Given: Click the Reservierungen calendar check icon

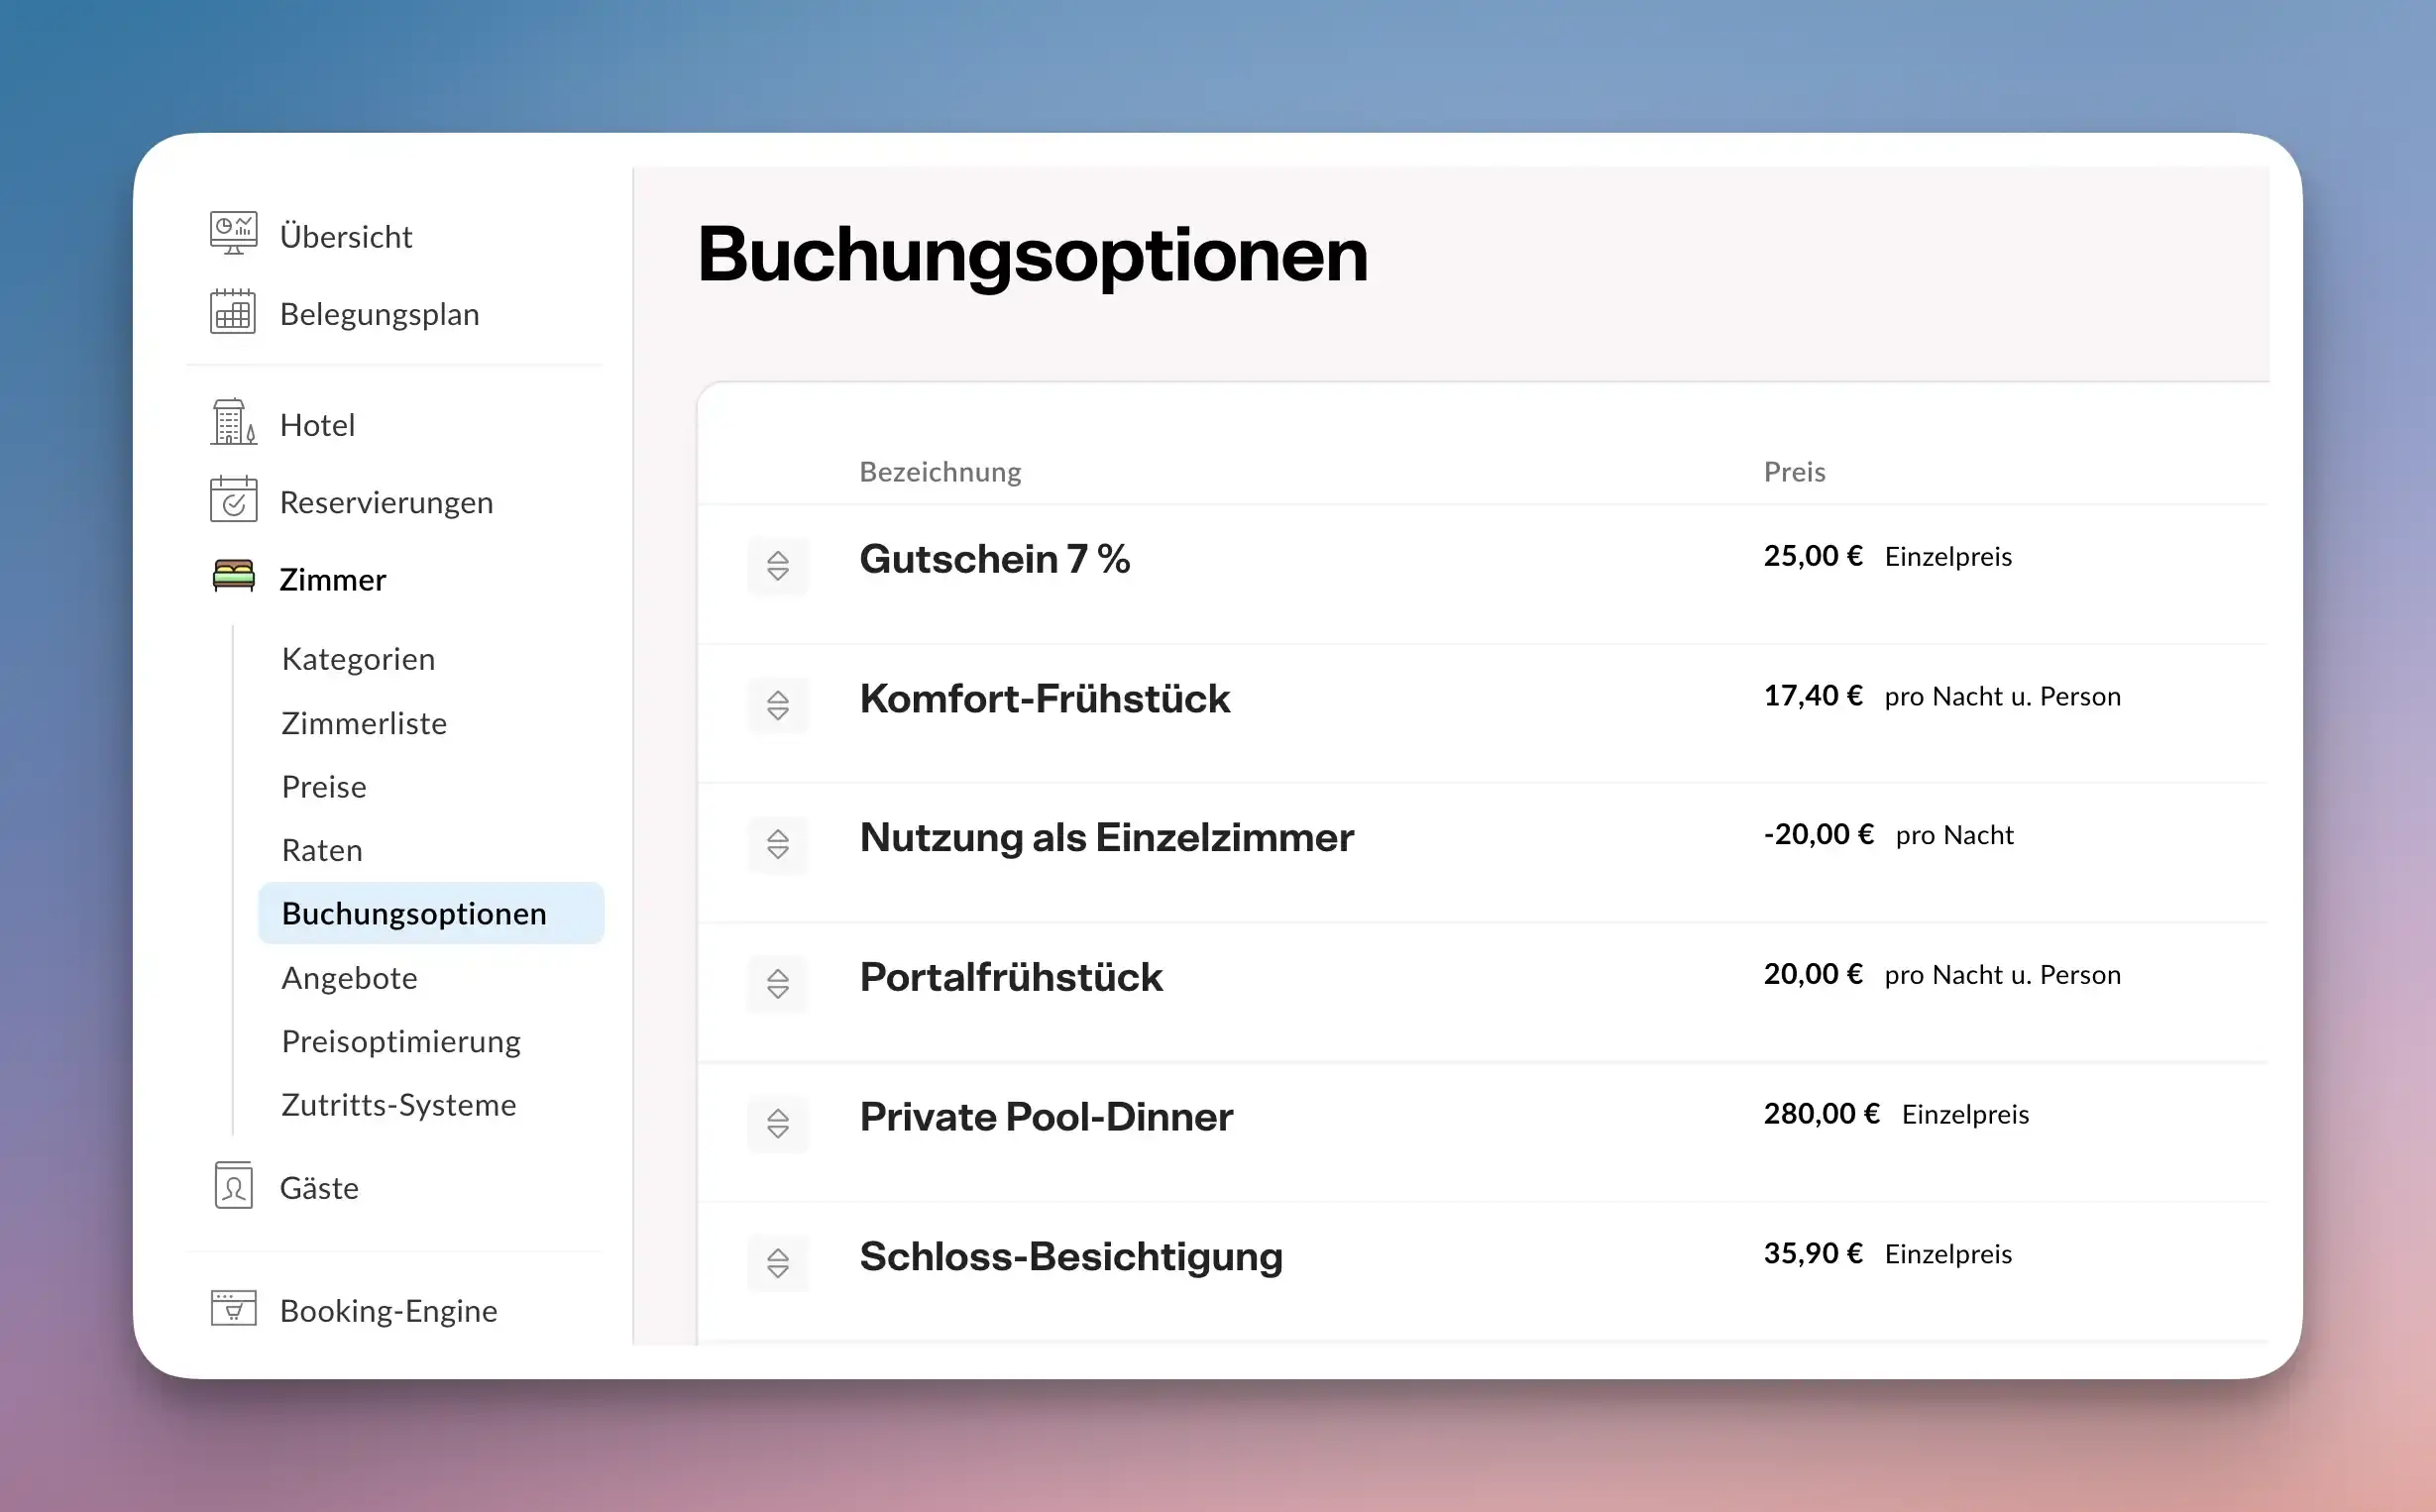Looking at the screenshot, I should (x=233, y=500).
